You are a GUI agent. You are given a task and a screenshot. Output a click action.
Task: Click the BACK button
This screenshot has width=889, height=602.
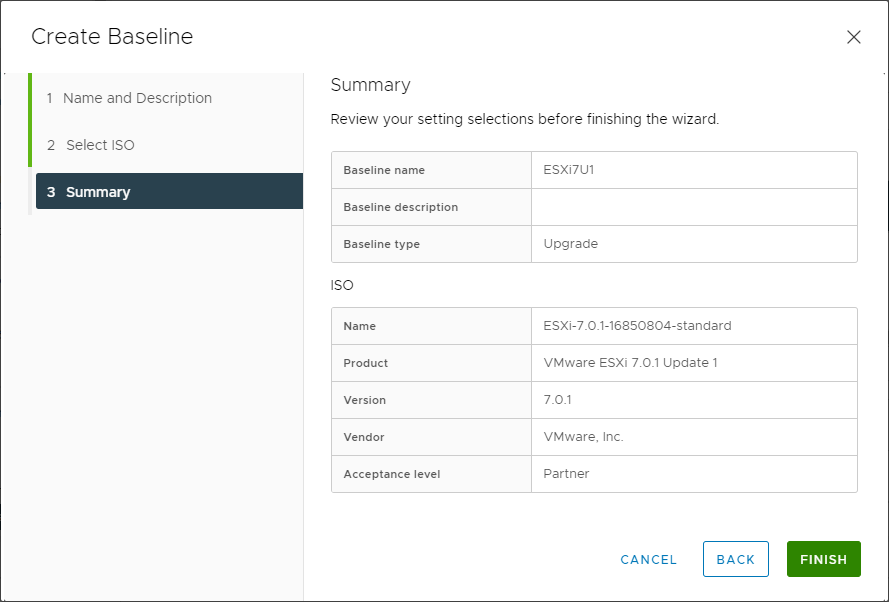[735, 559]
